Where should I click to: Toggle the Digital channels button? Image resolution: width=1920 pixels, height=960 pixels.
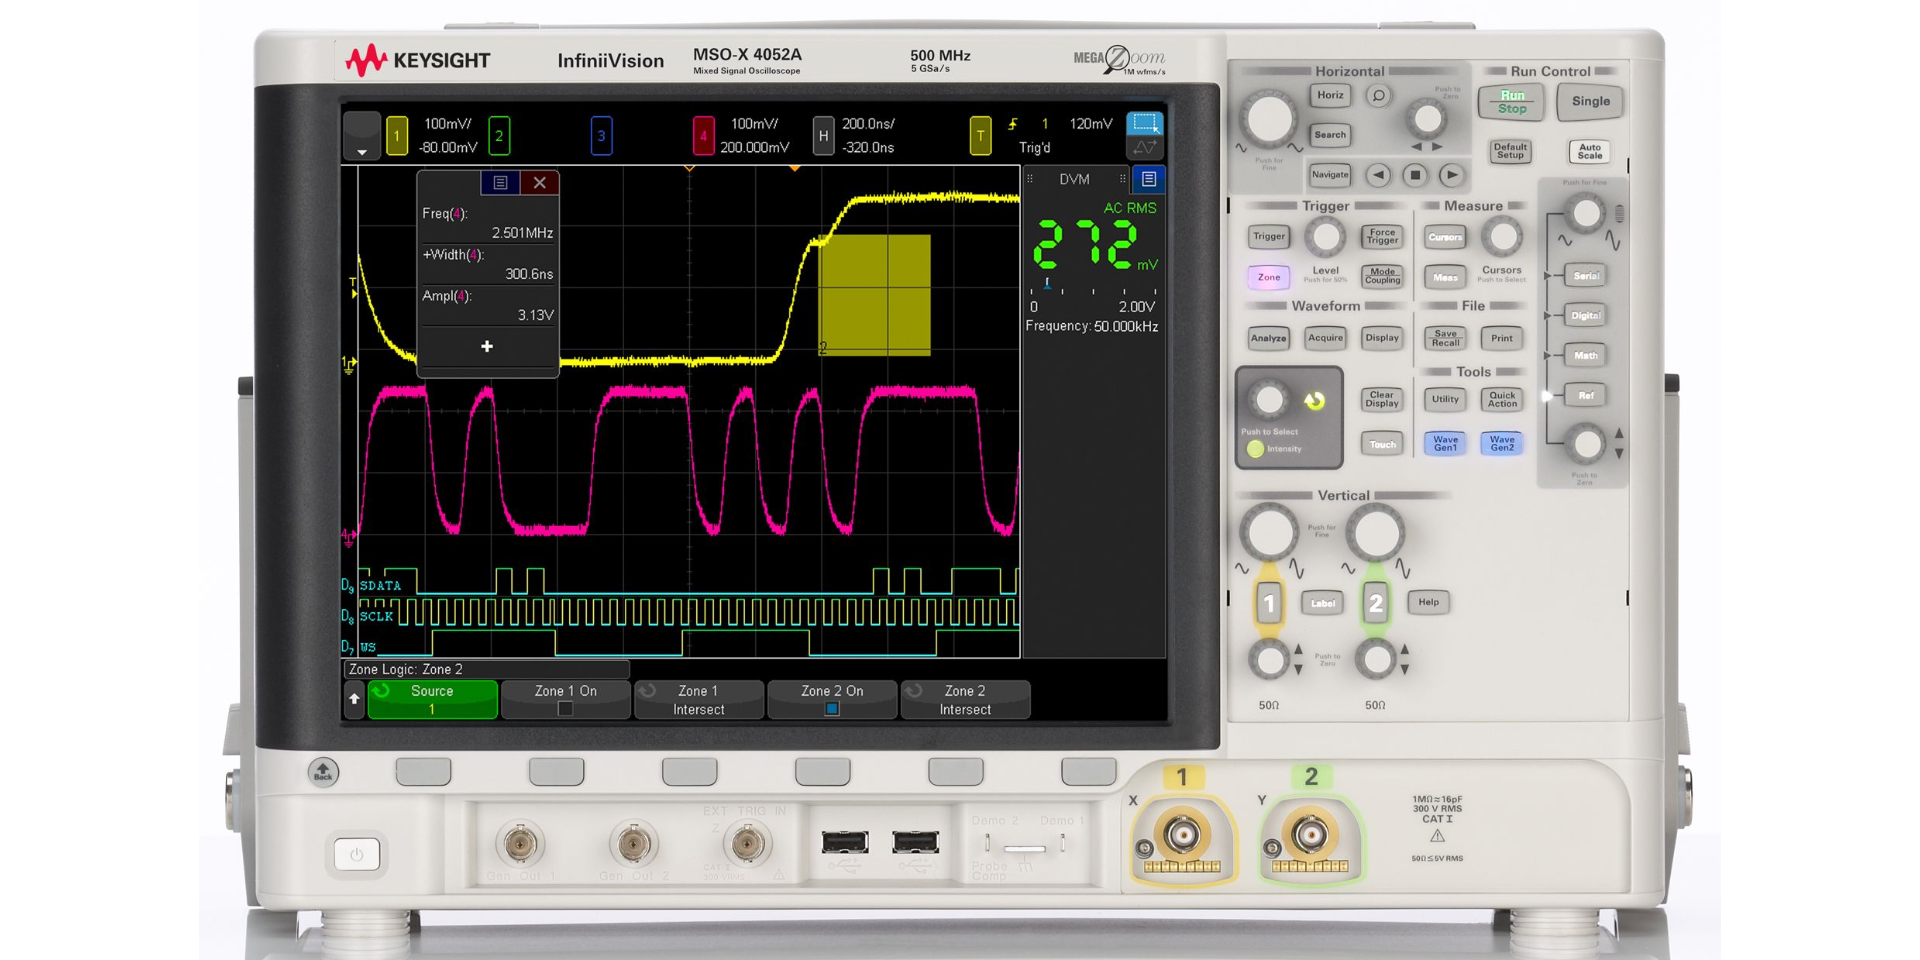point(1586,316)
